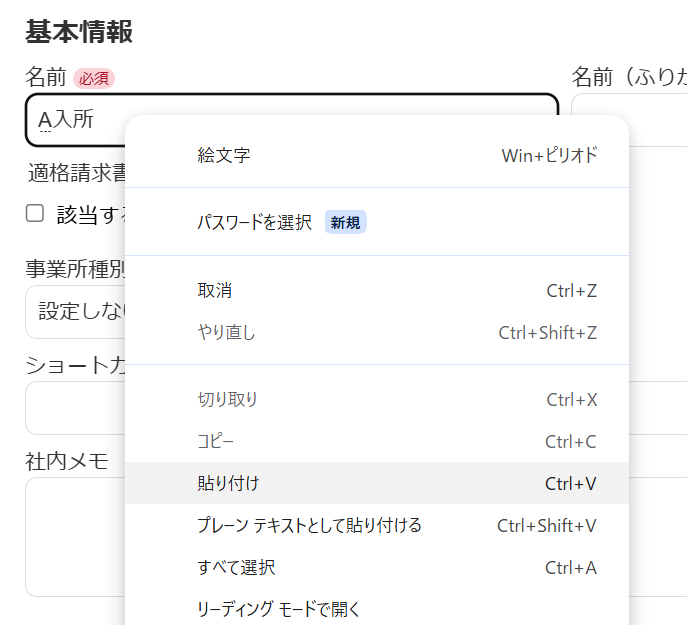The width and height of the screenshot is (687, 625).
Task: Choose パスワードを選択 menu entry
Action: 377,222
